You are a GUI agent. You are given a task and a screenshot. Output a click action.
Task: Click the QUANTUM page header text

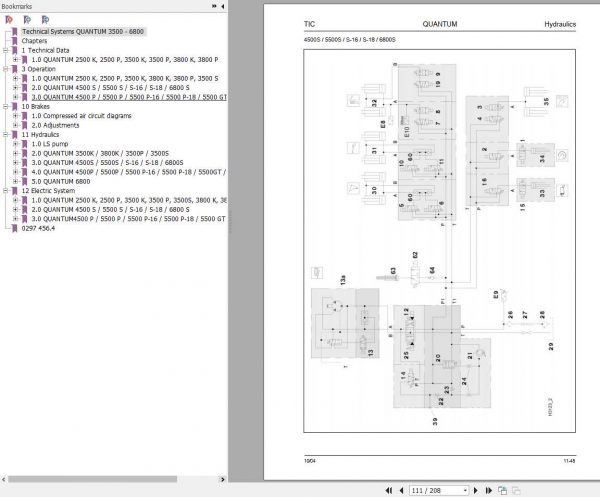440,24
